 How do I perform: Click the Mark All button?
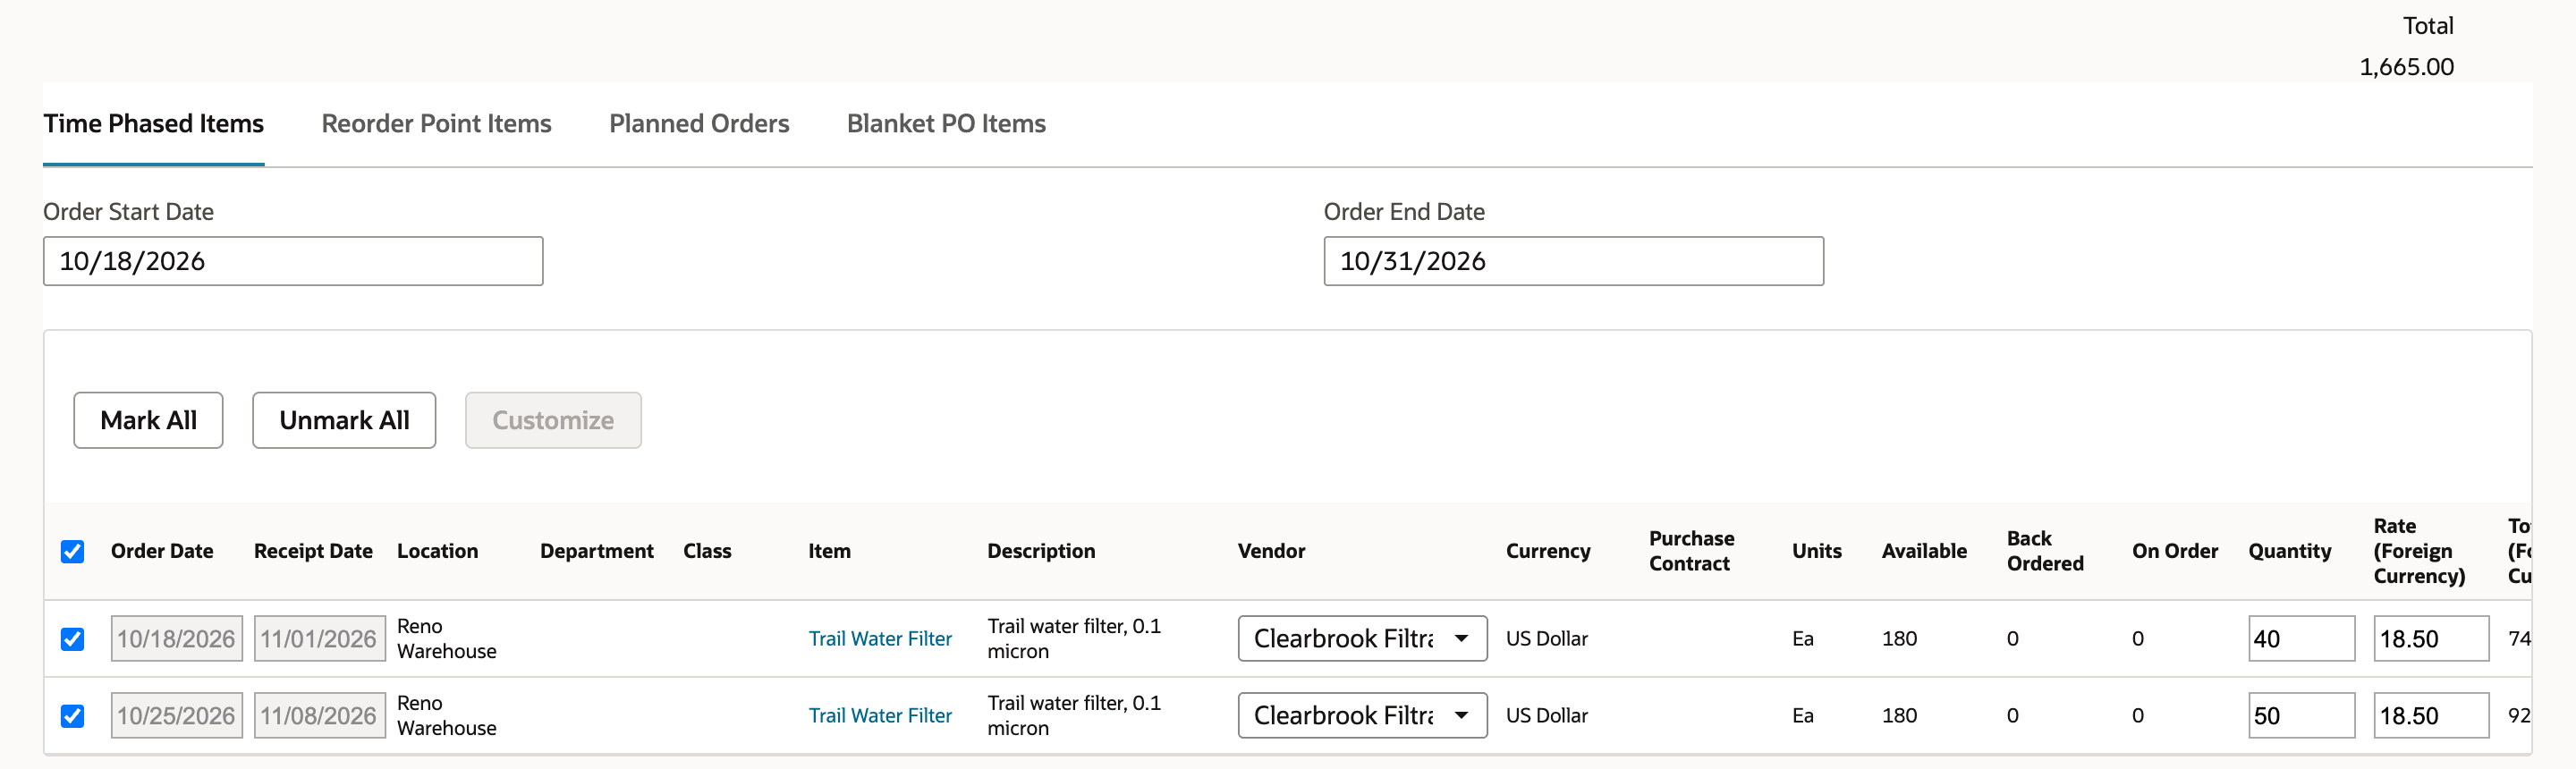(x=148, y=420)
